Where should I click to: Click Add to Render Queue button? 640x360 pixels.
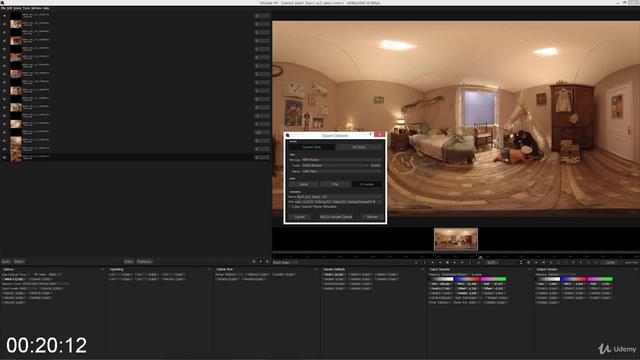pos(336,217)
